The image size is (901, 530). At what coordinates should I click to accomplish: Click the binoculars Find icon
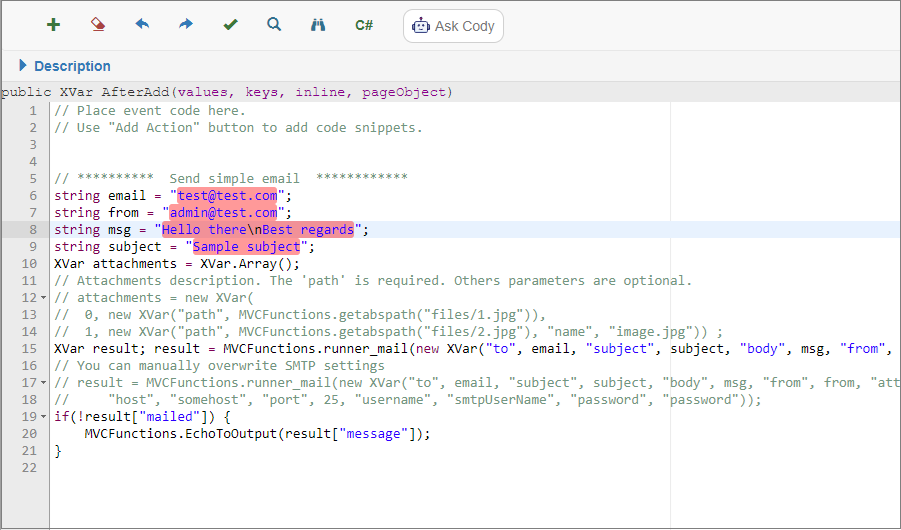click(318, 25)
